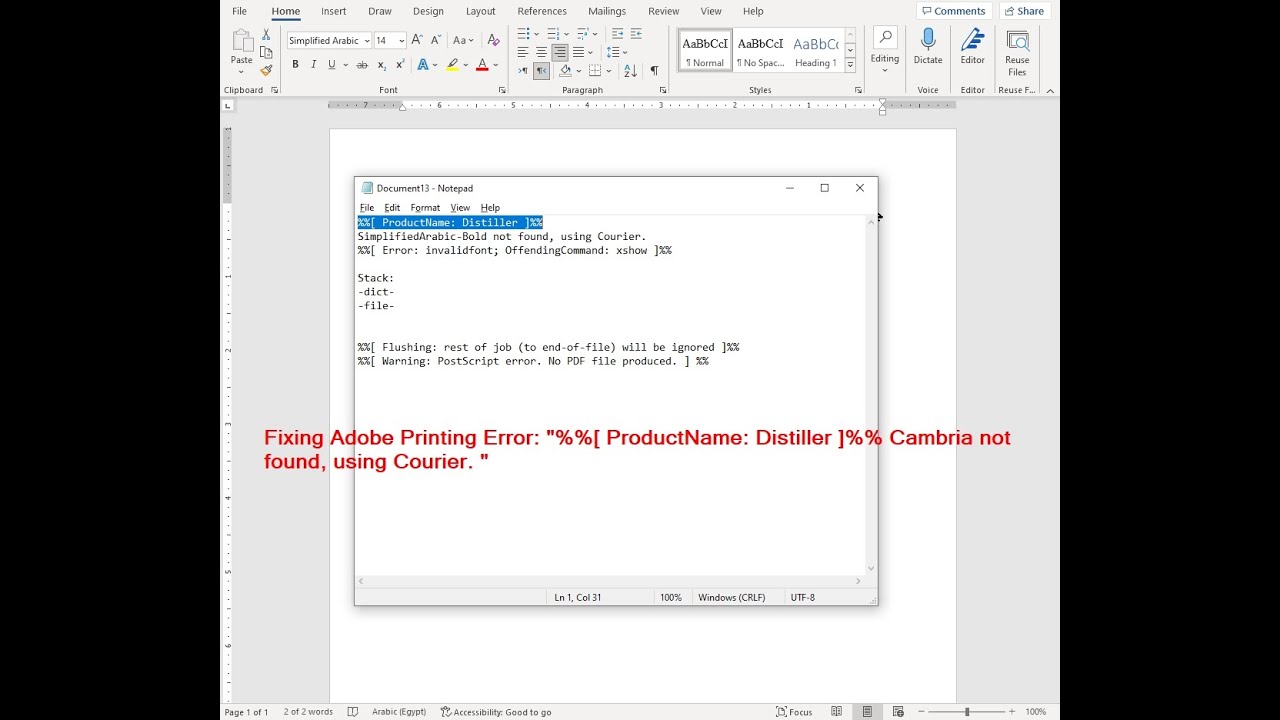The image size is (1280, 720).
Task: Click the Dictate microphone icon
Action: pos(928,40)
